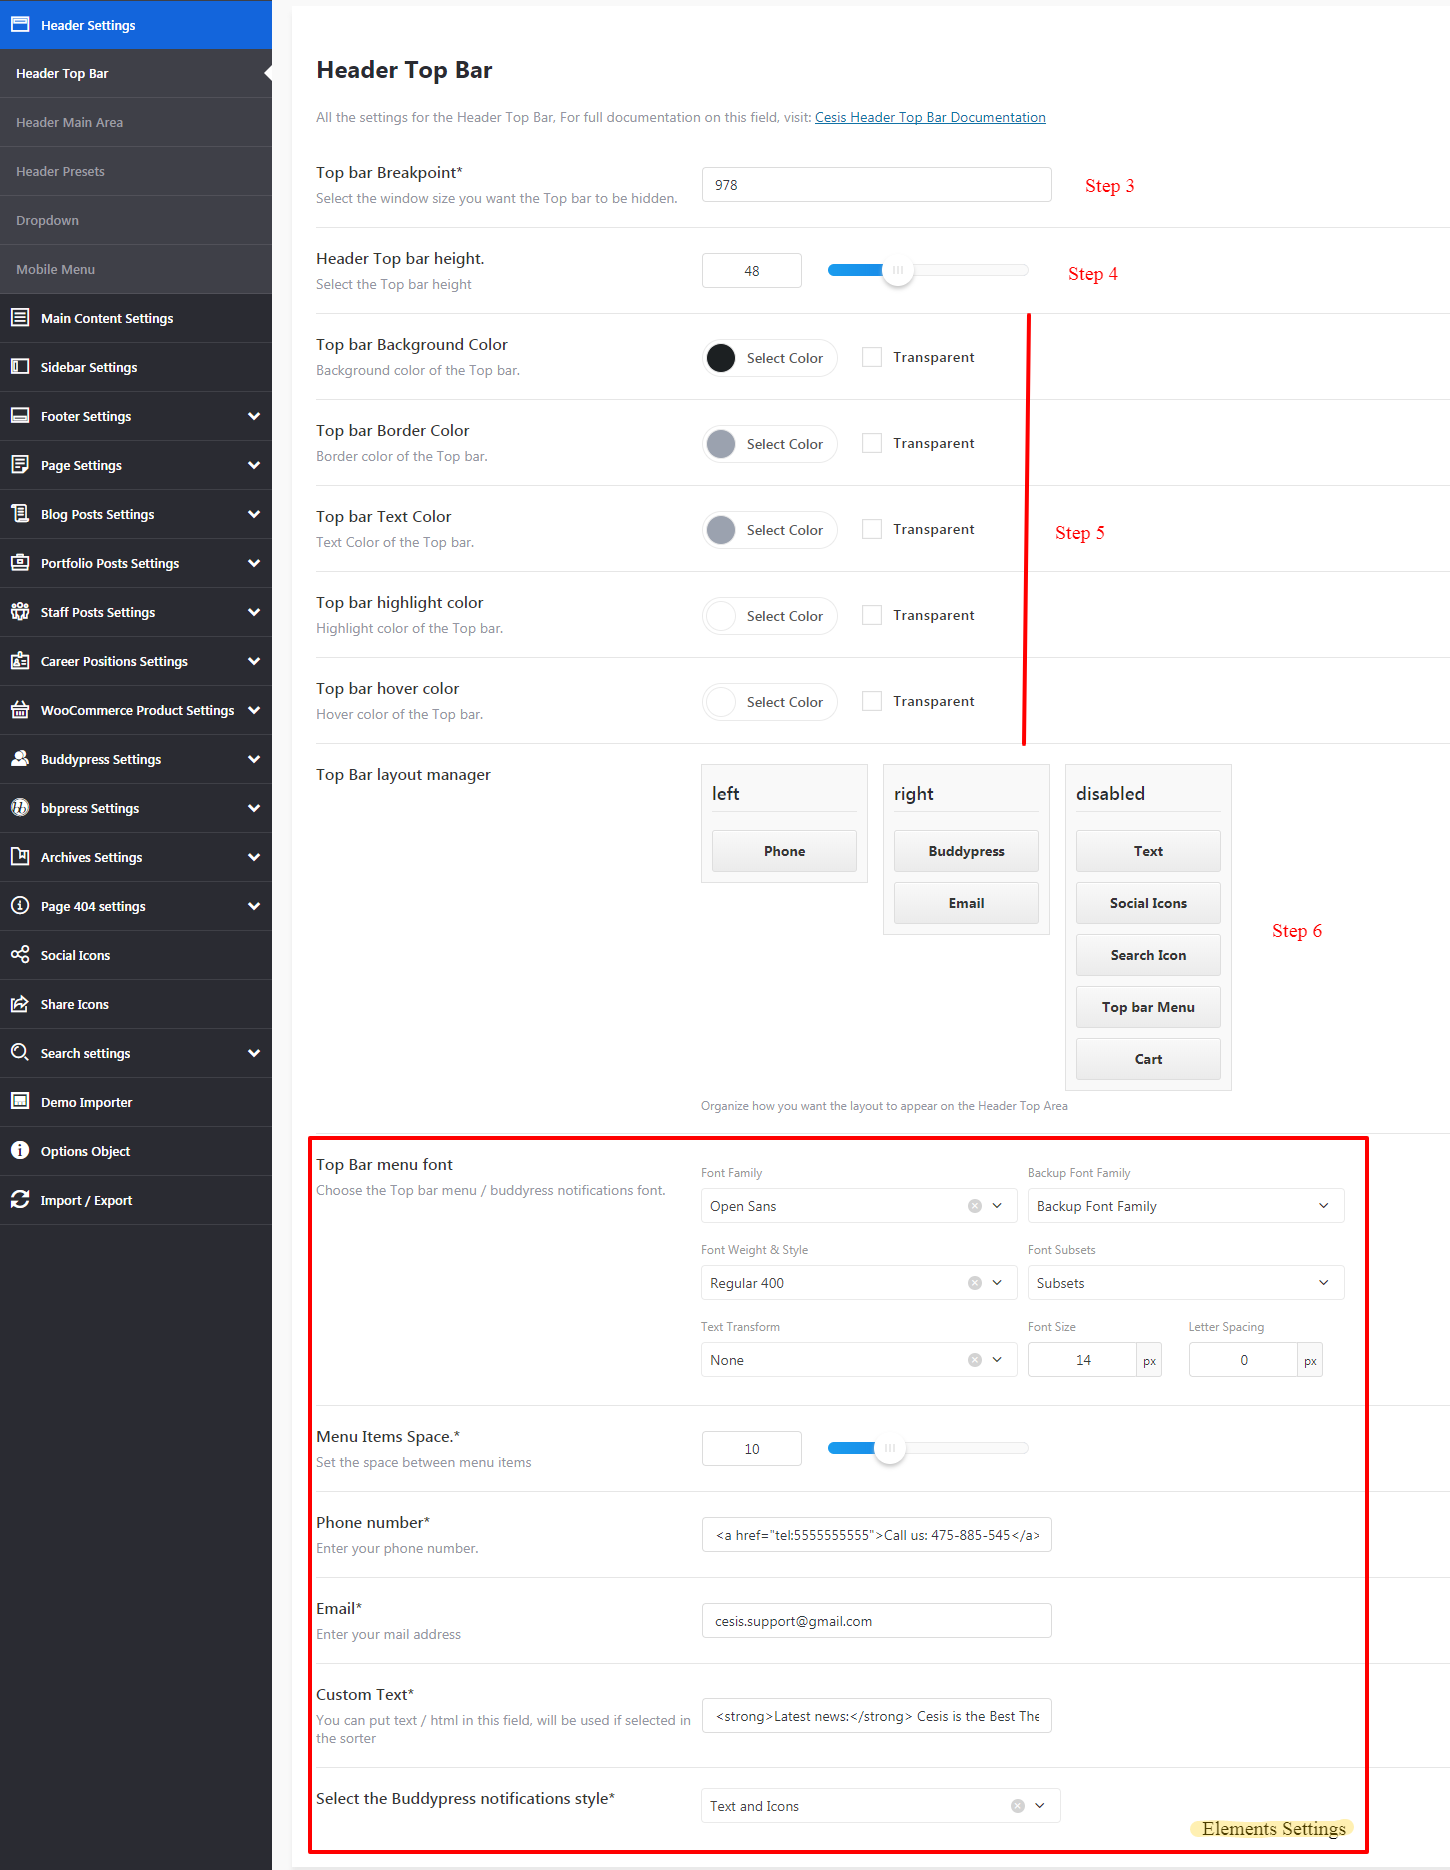Click the Sidebar Settings icon
1450x1870 pixels.
[x=20, y=367]
